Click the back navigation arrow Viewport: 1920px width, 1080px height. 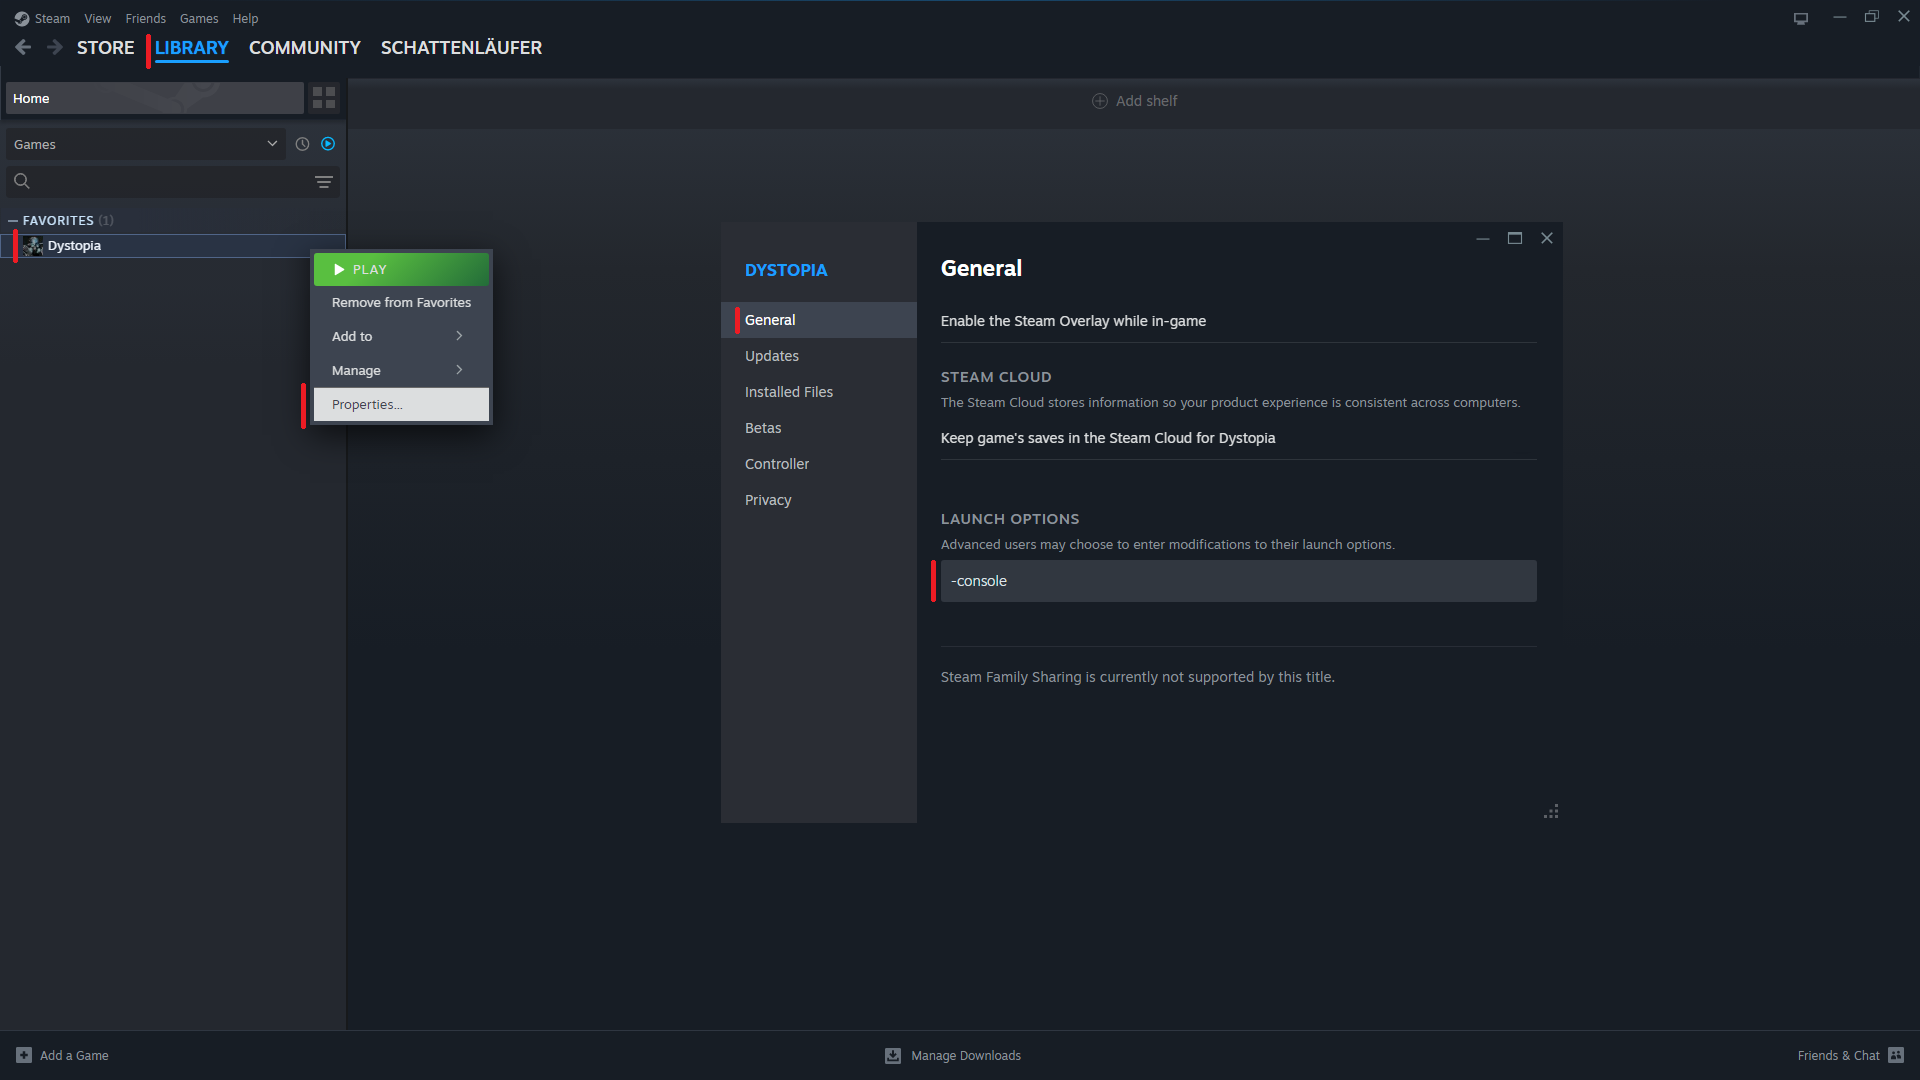point(23,47)
